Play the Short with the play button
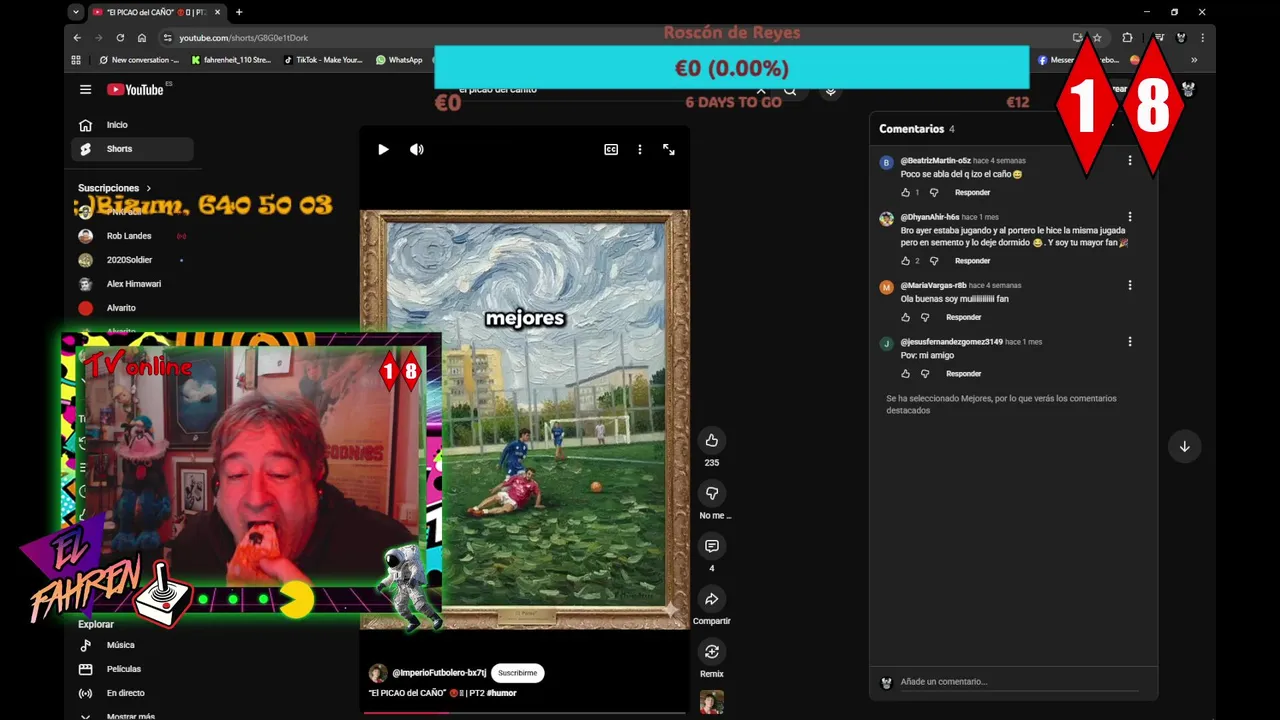Viewport: 1280px width, 720px height. pos(383,149)
